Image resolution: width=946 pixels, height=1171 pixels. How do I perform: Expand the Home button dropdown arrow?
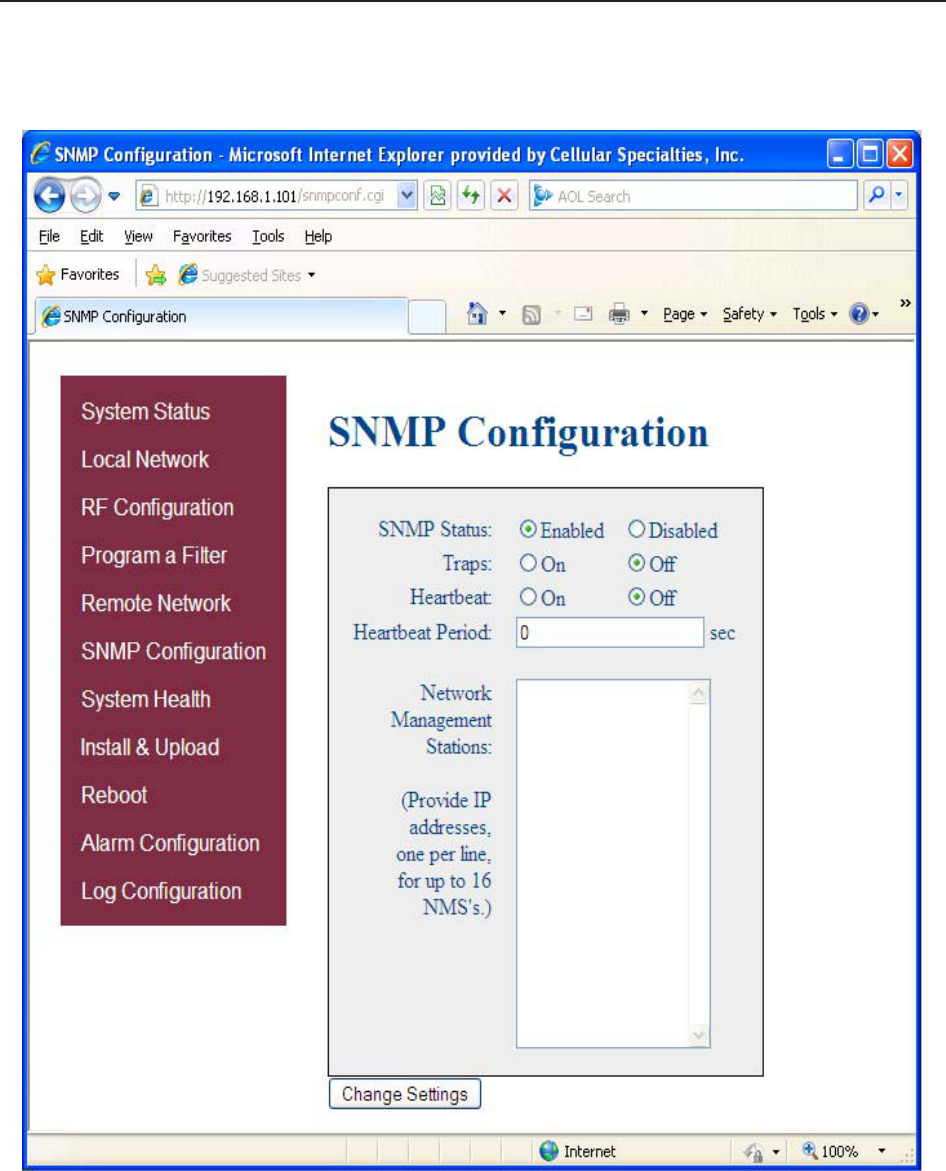click(x=502, y=314)
